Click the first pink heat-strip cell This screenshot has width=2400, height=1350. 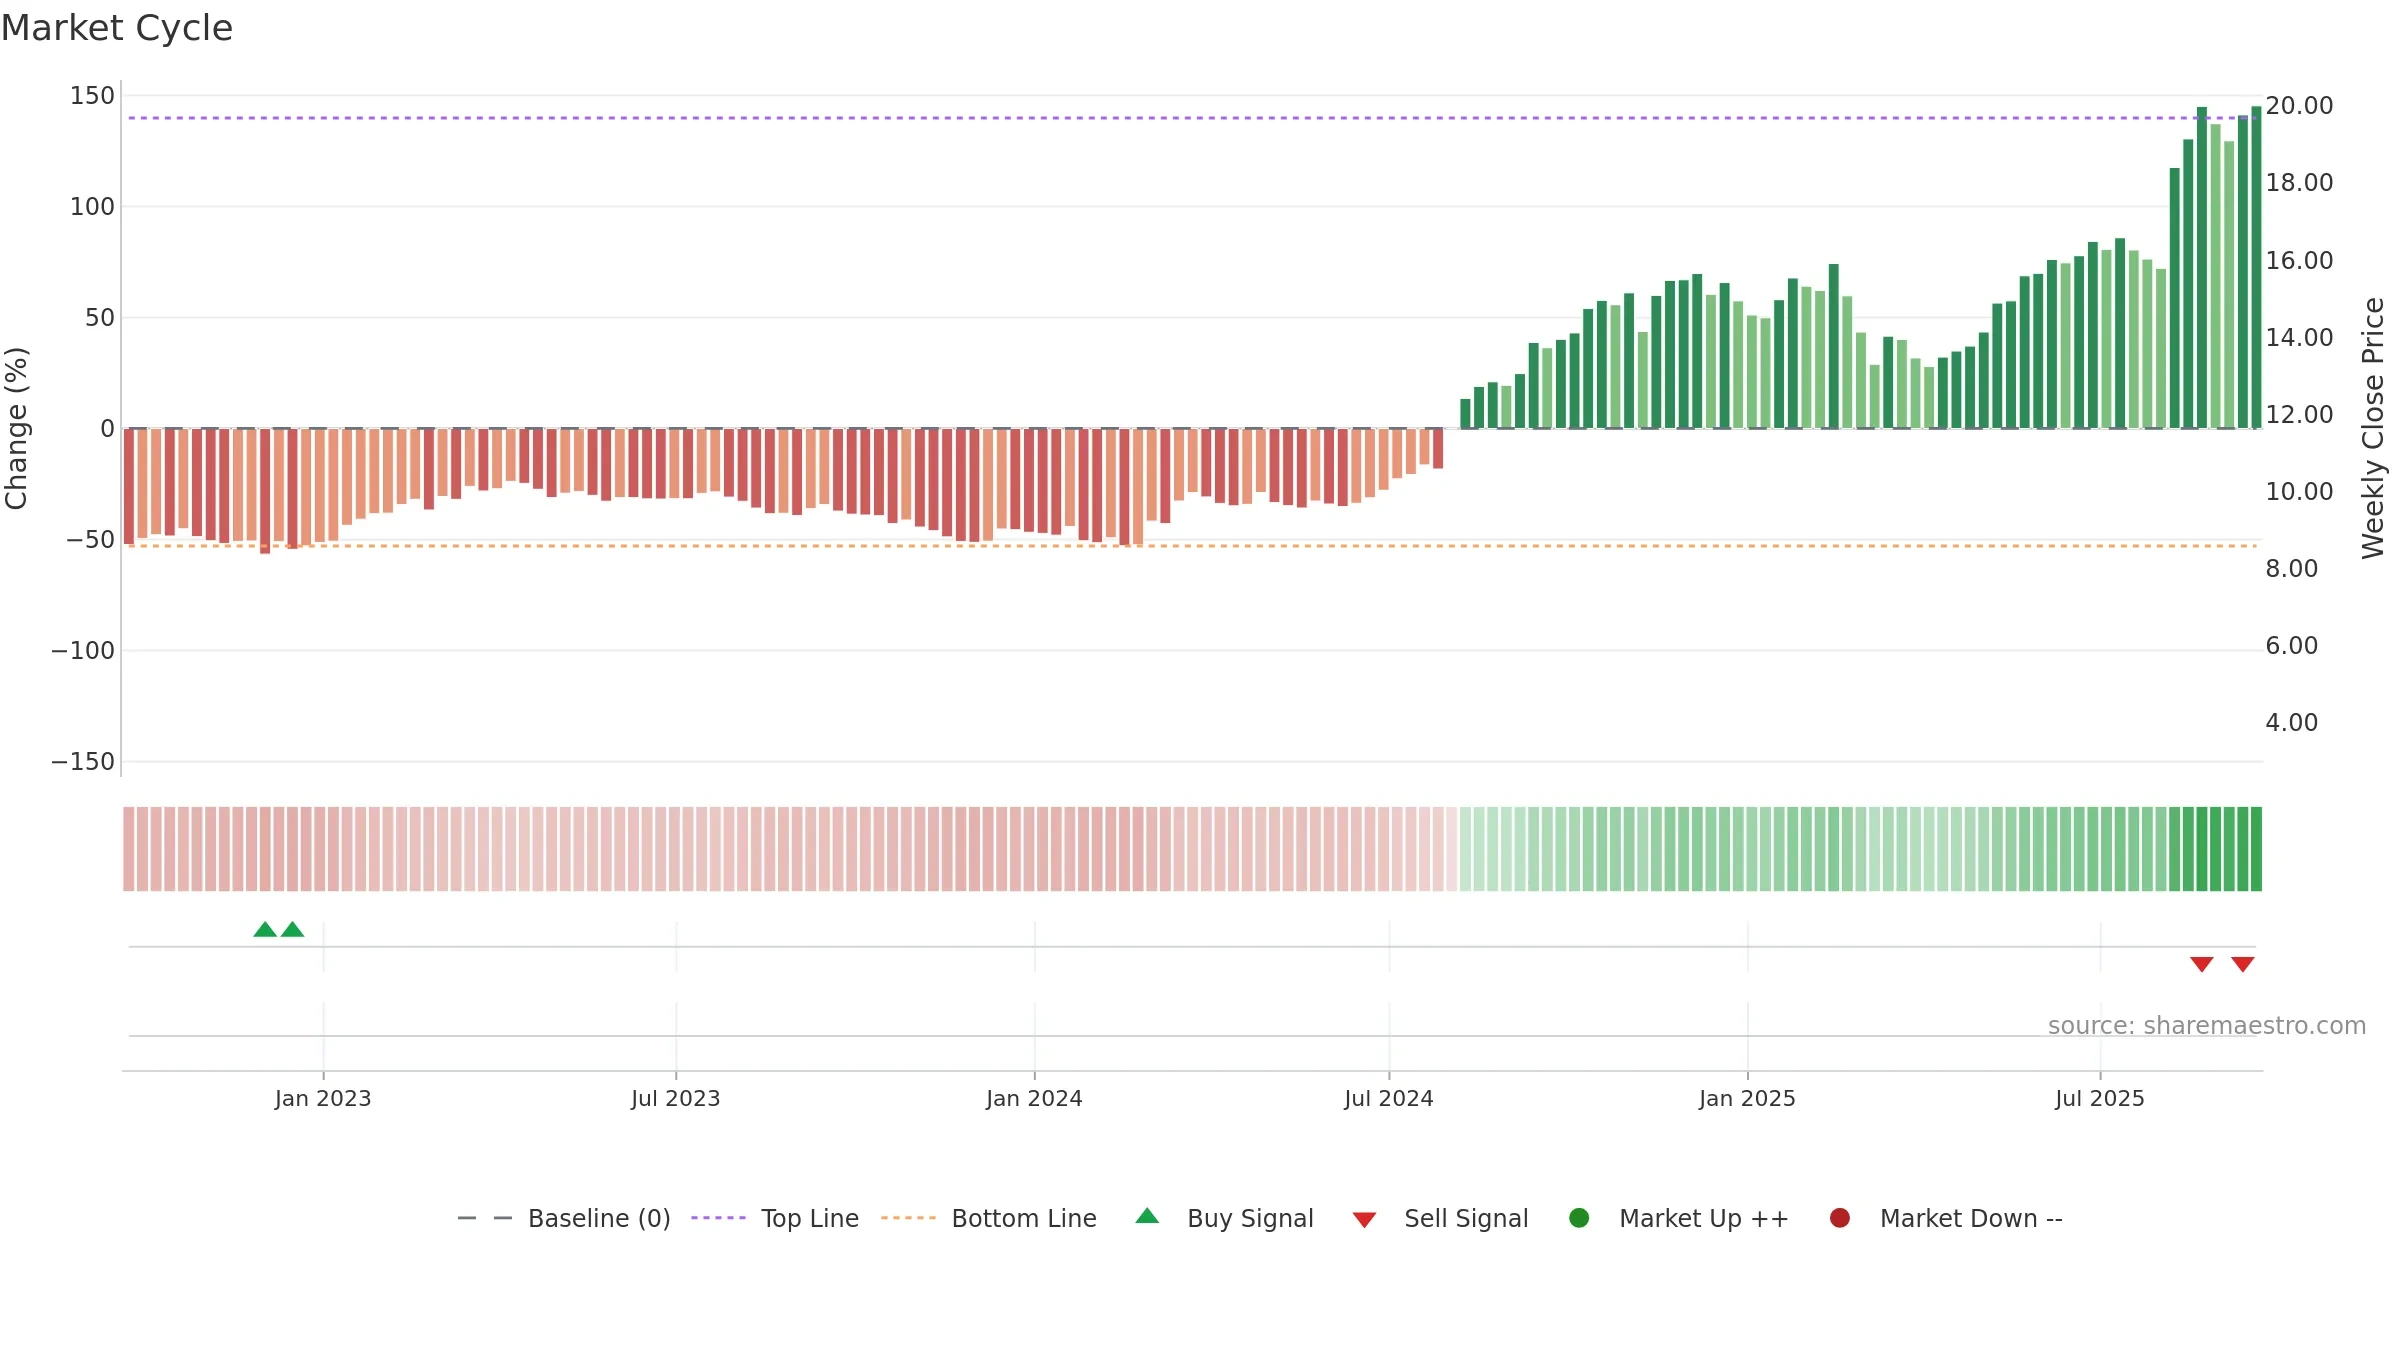pos(129,849)
